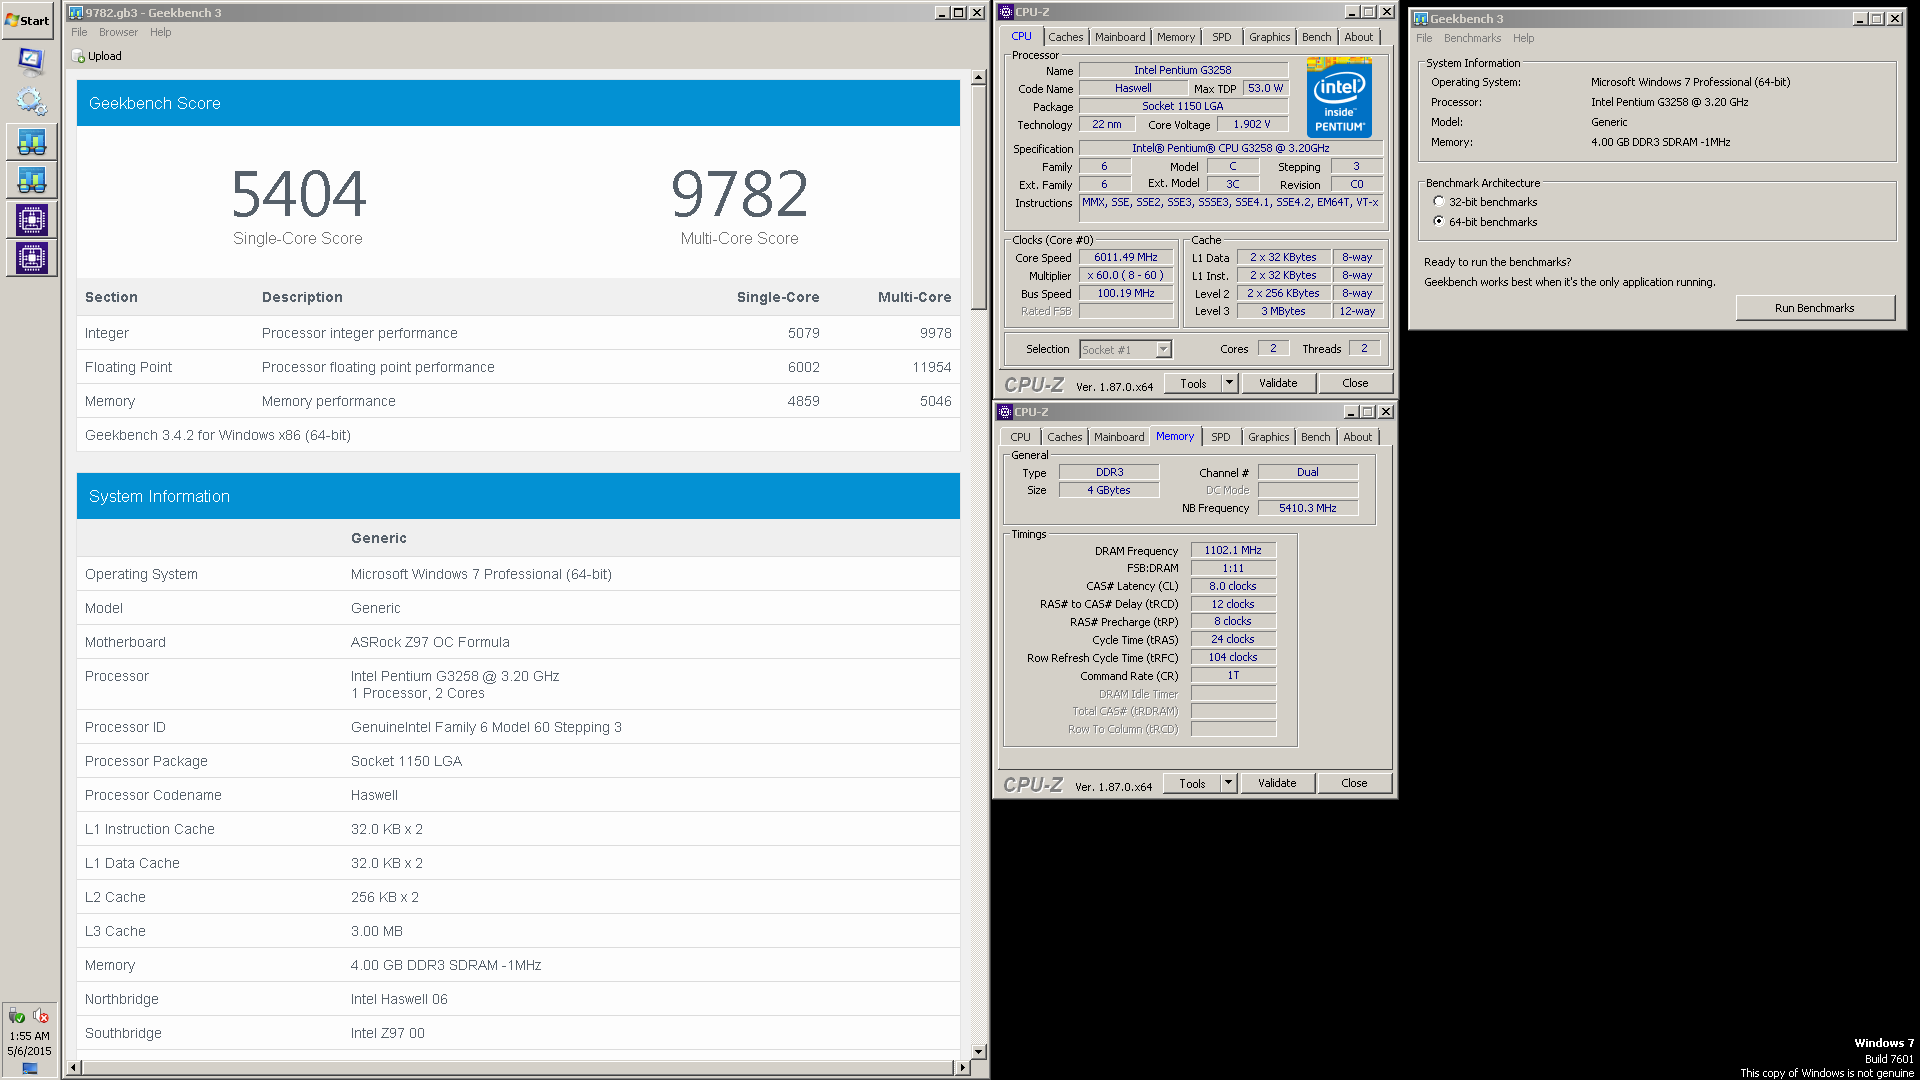This screenshot has height=1080, width=1920.
Task: Switch to the lower Geekbench taskbar button
Action: (x=31, y=181)
